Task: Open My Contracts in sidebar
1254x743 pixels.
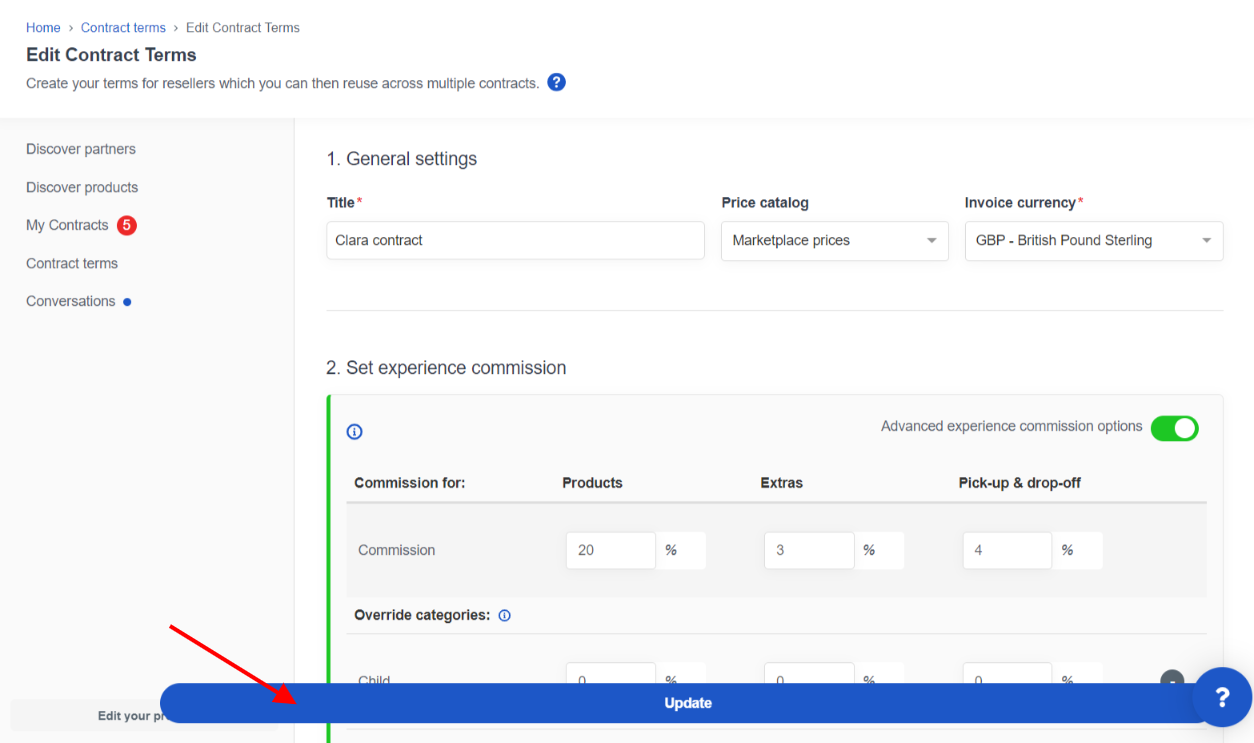Action: 67,225
